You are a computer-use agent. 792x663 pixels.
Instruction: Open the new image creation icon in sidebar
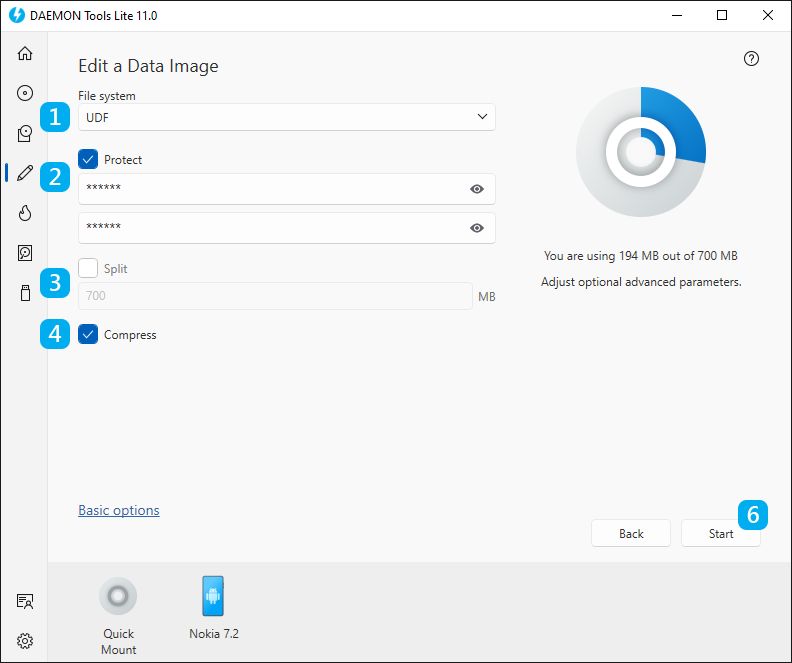coord(25,133)
